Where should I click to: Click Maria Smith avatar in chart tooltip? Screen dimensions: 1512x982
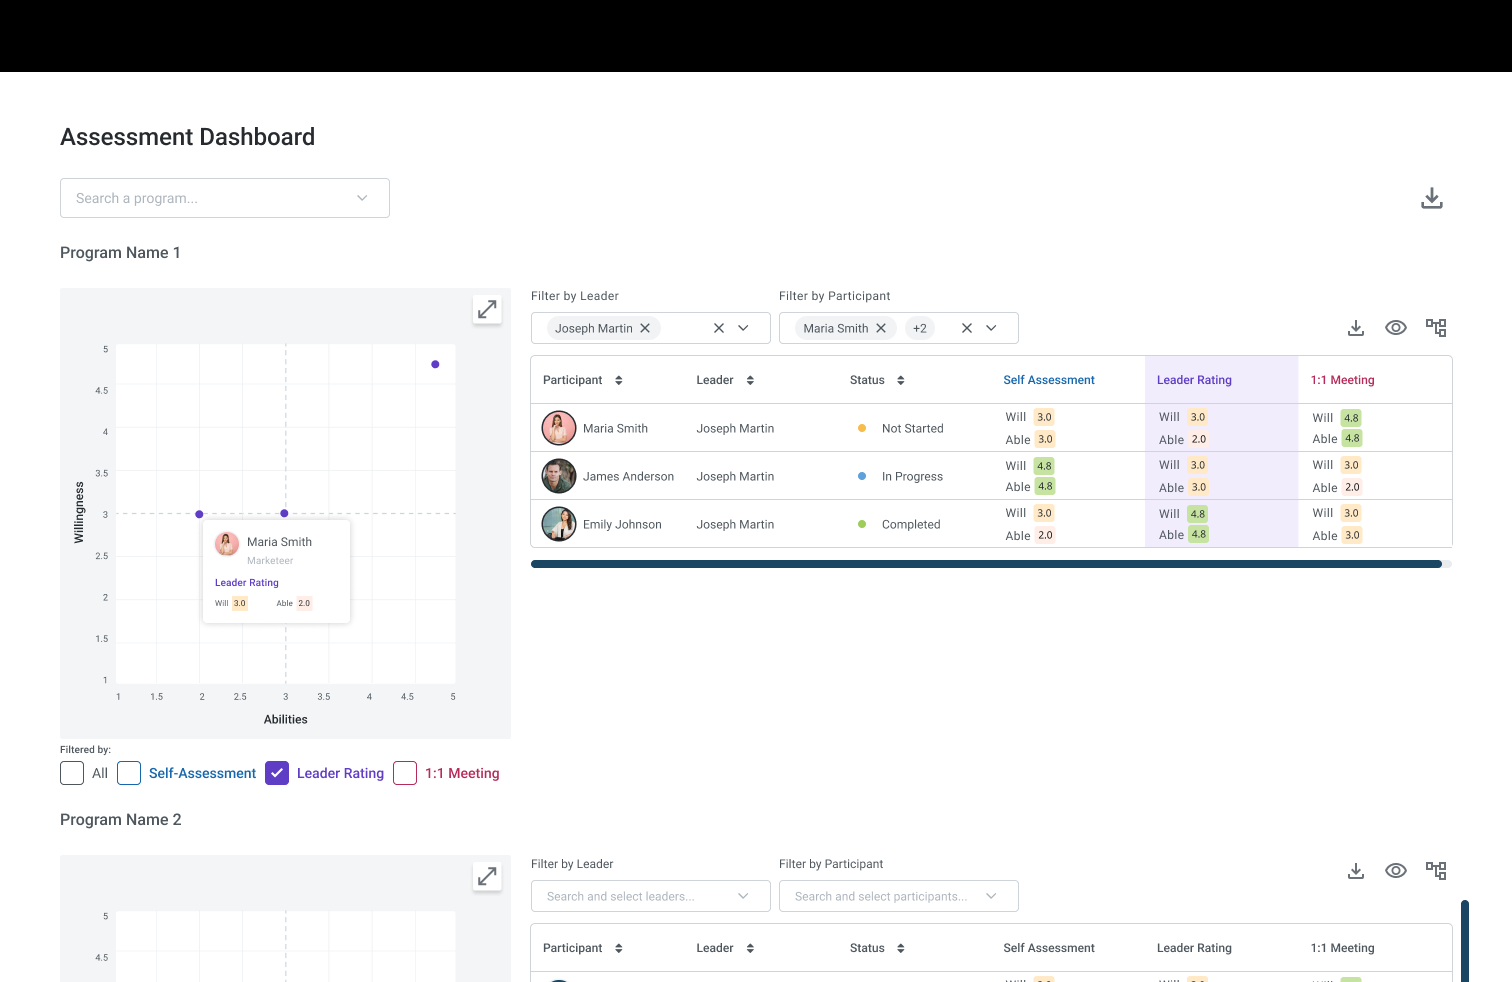pos(227,544)
